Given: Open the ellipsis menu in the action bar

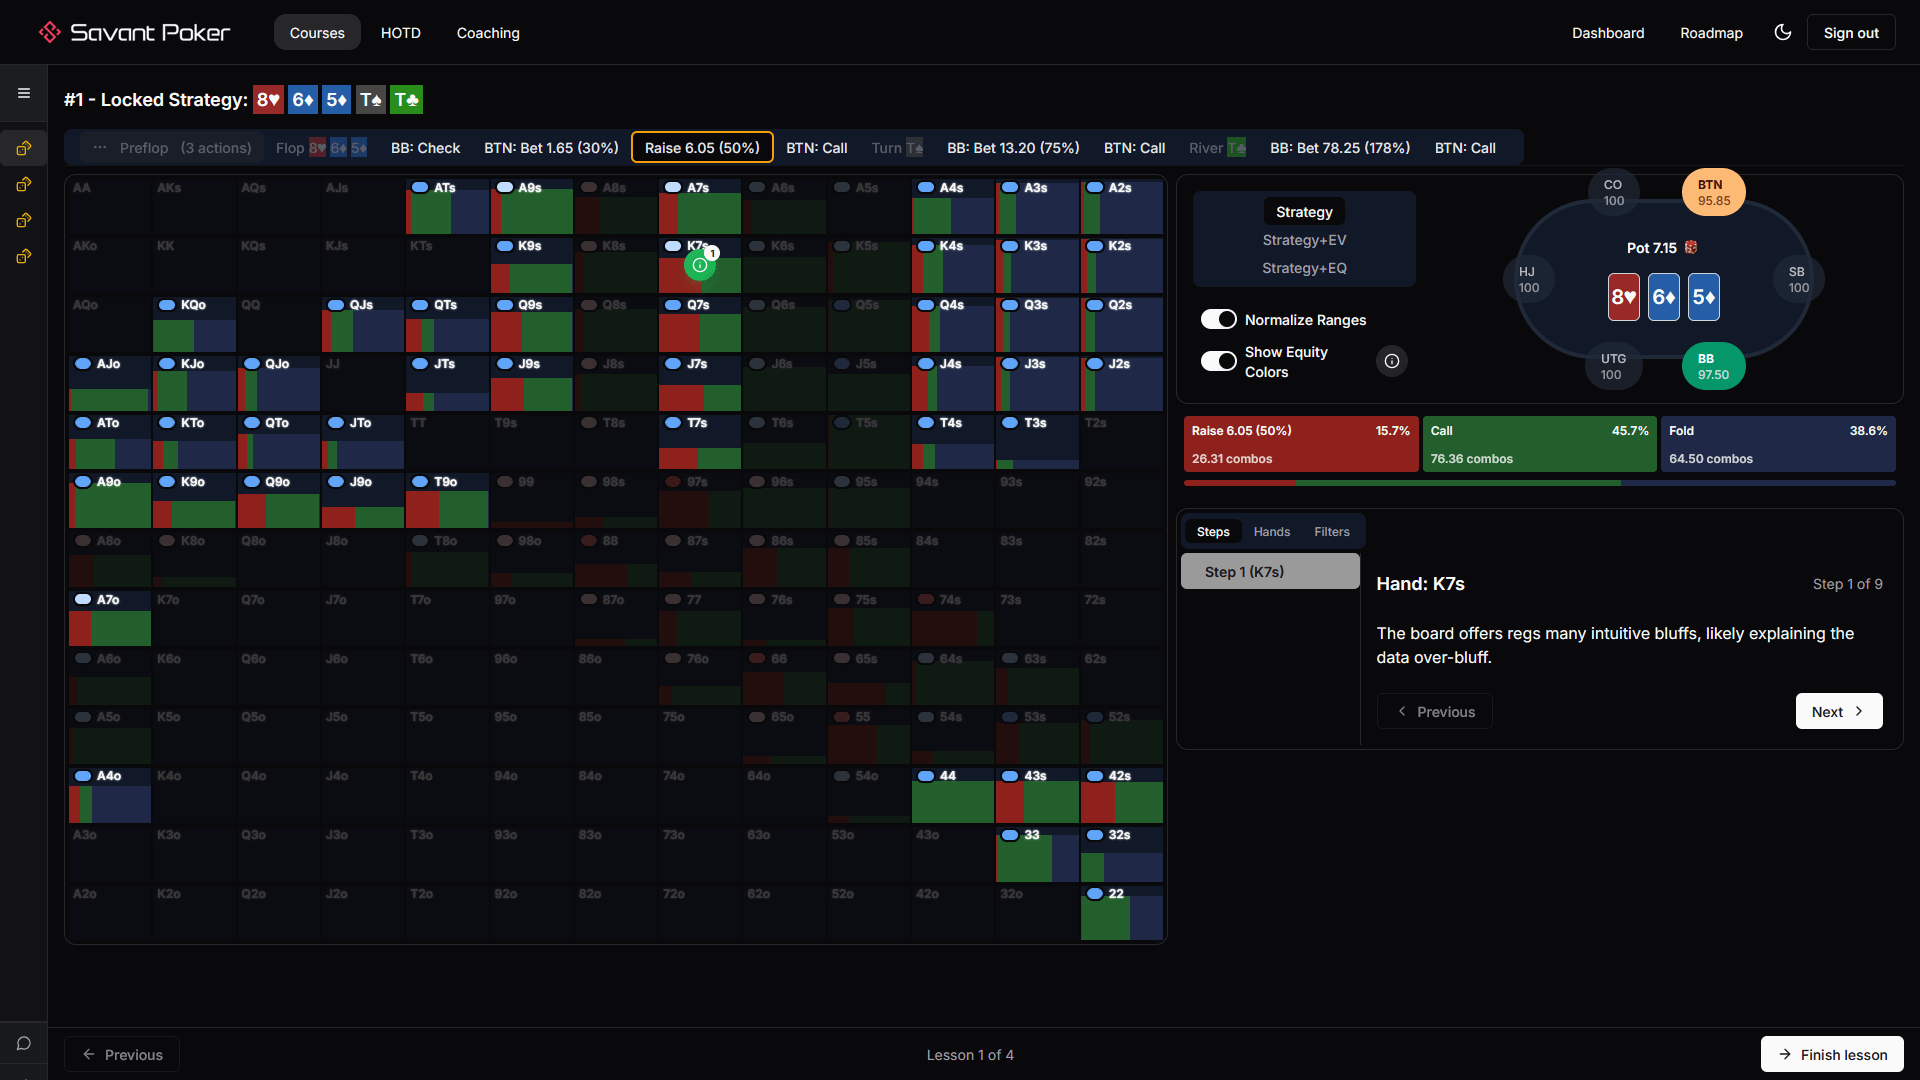Looking at the screenshot, I should click(x=99, y=147).
